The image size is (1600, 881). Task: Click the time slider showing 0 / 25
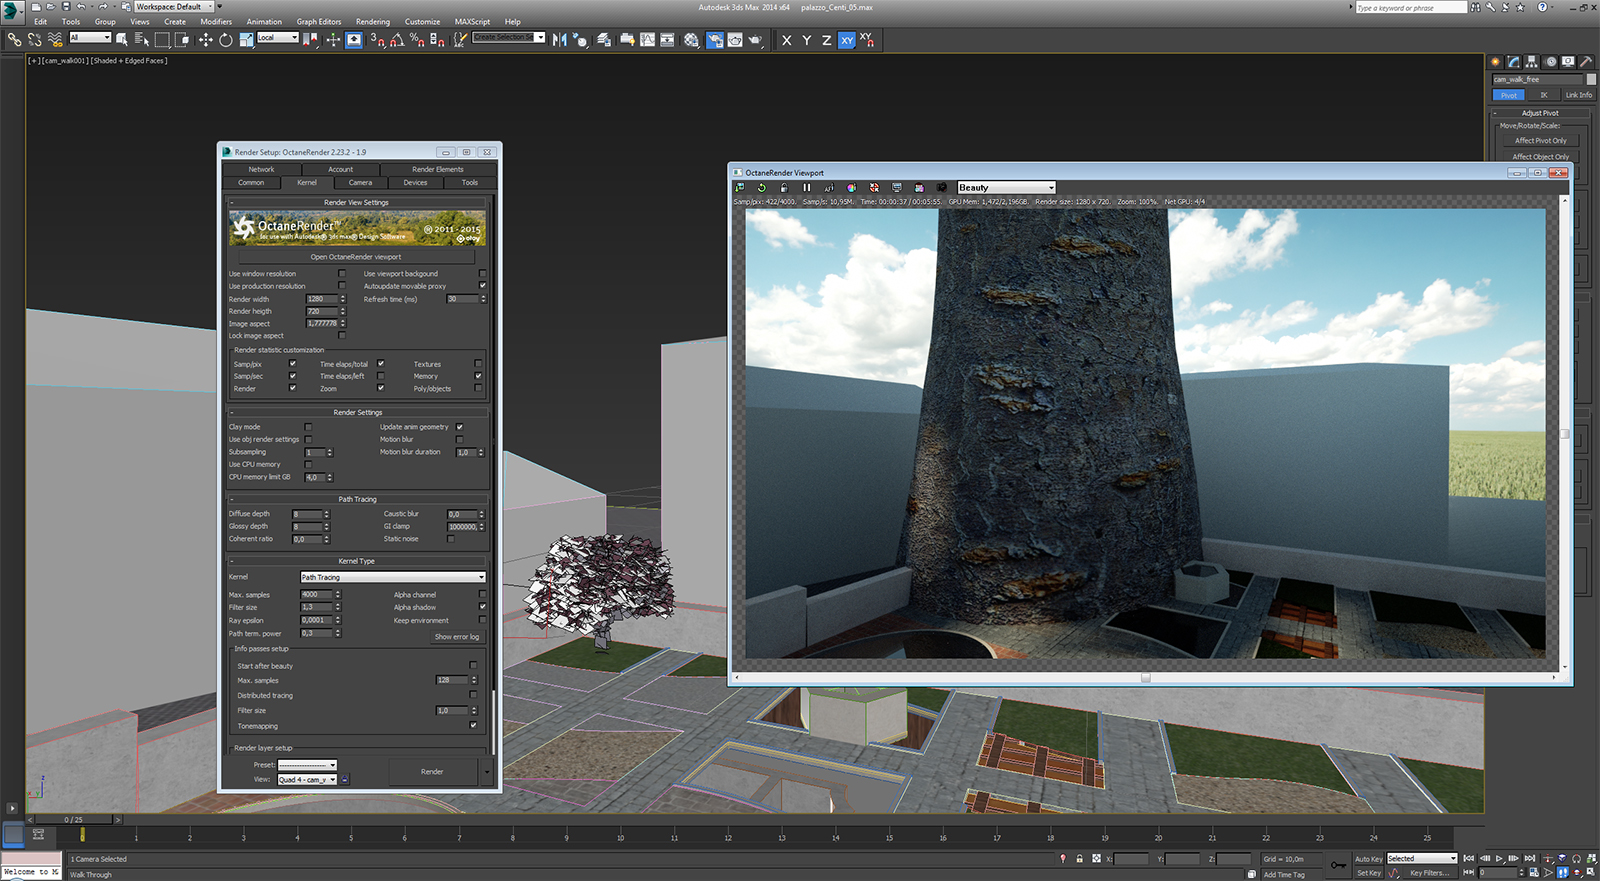[74, 820]
